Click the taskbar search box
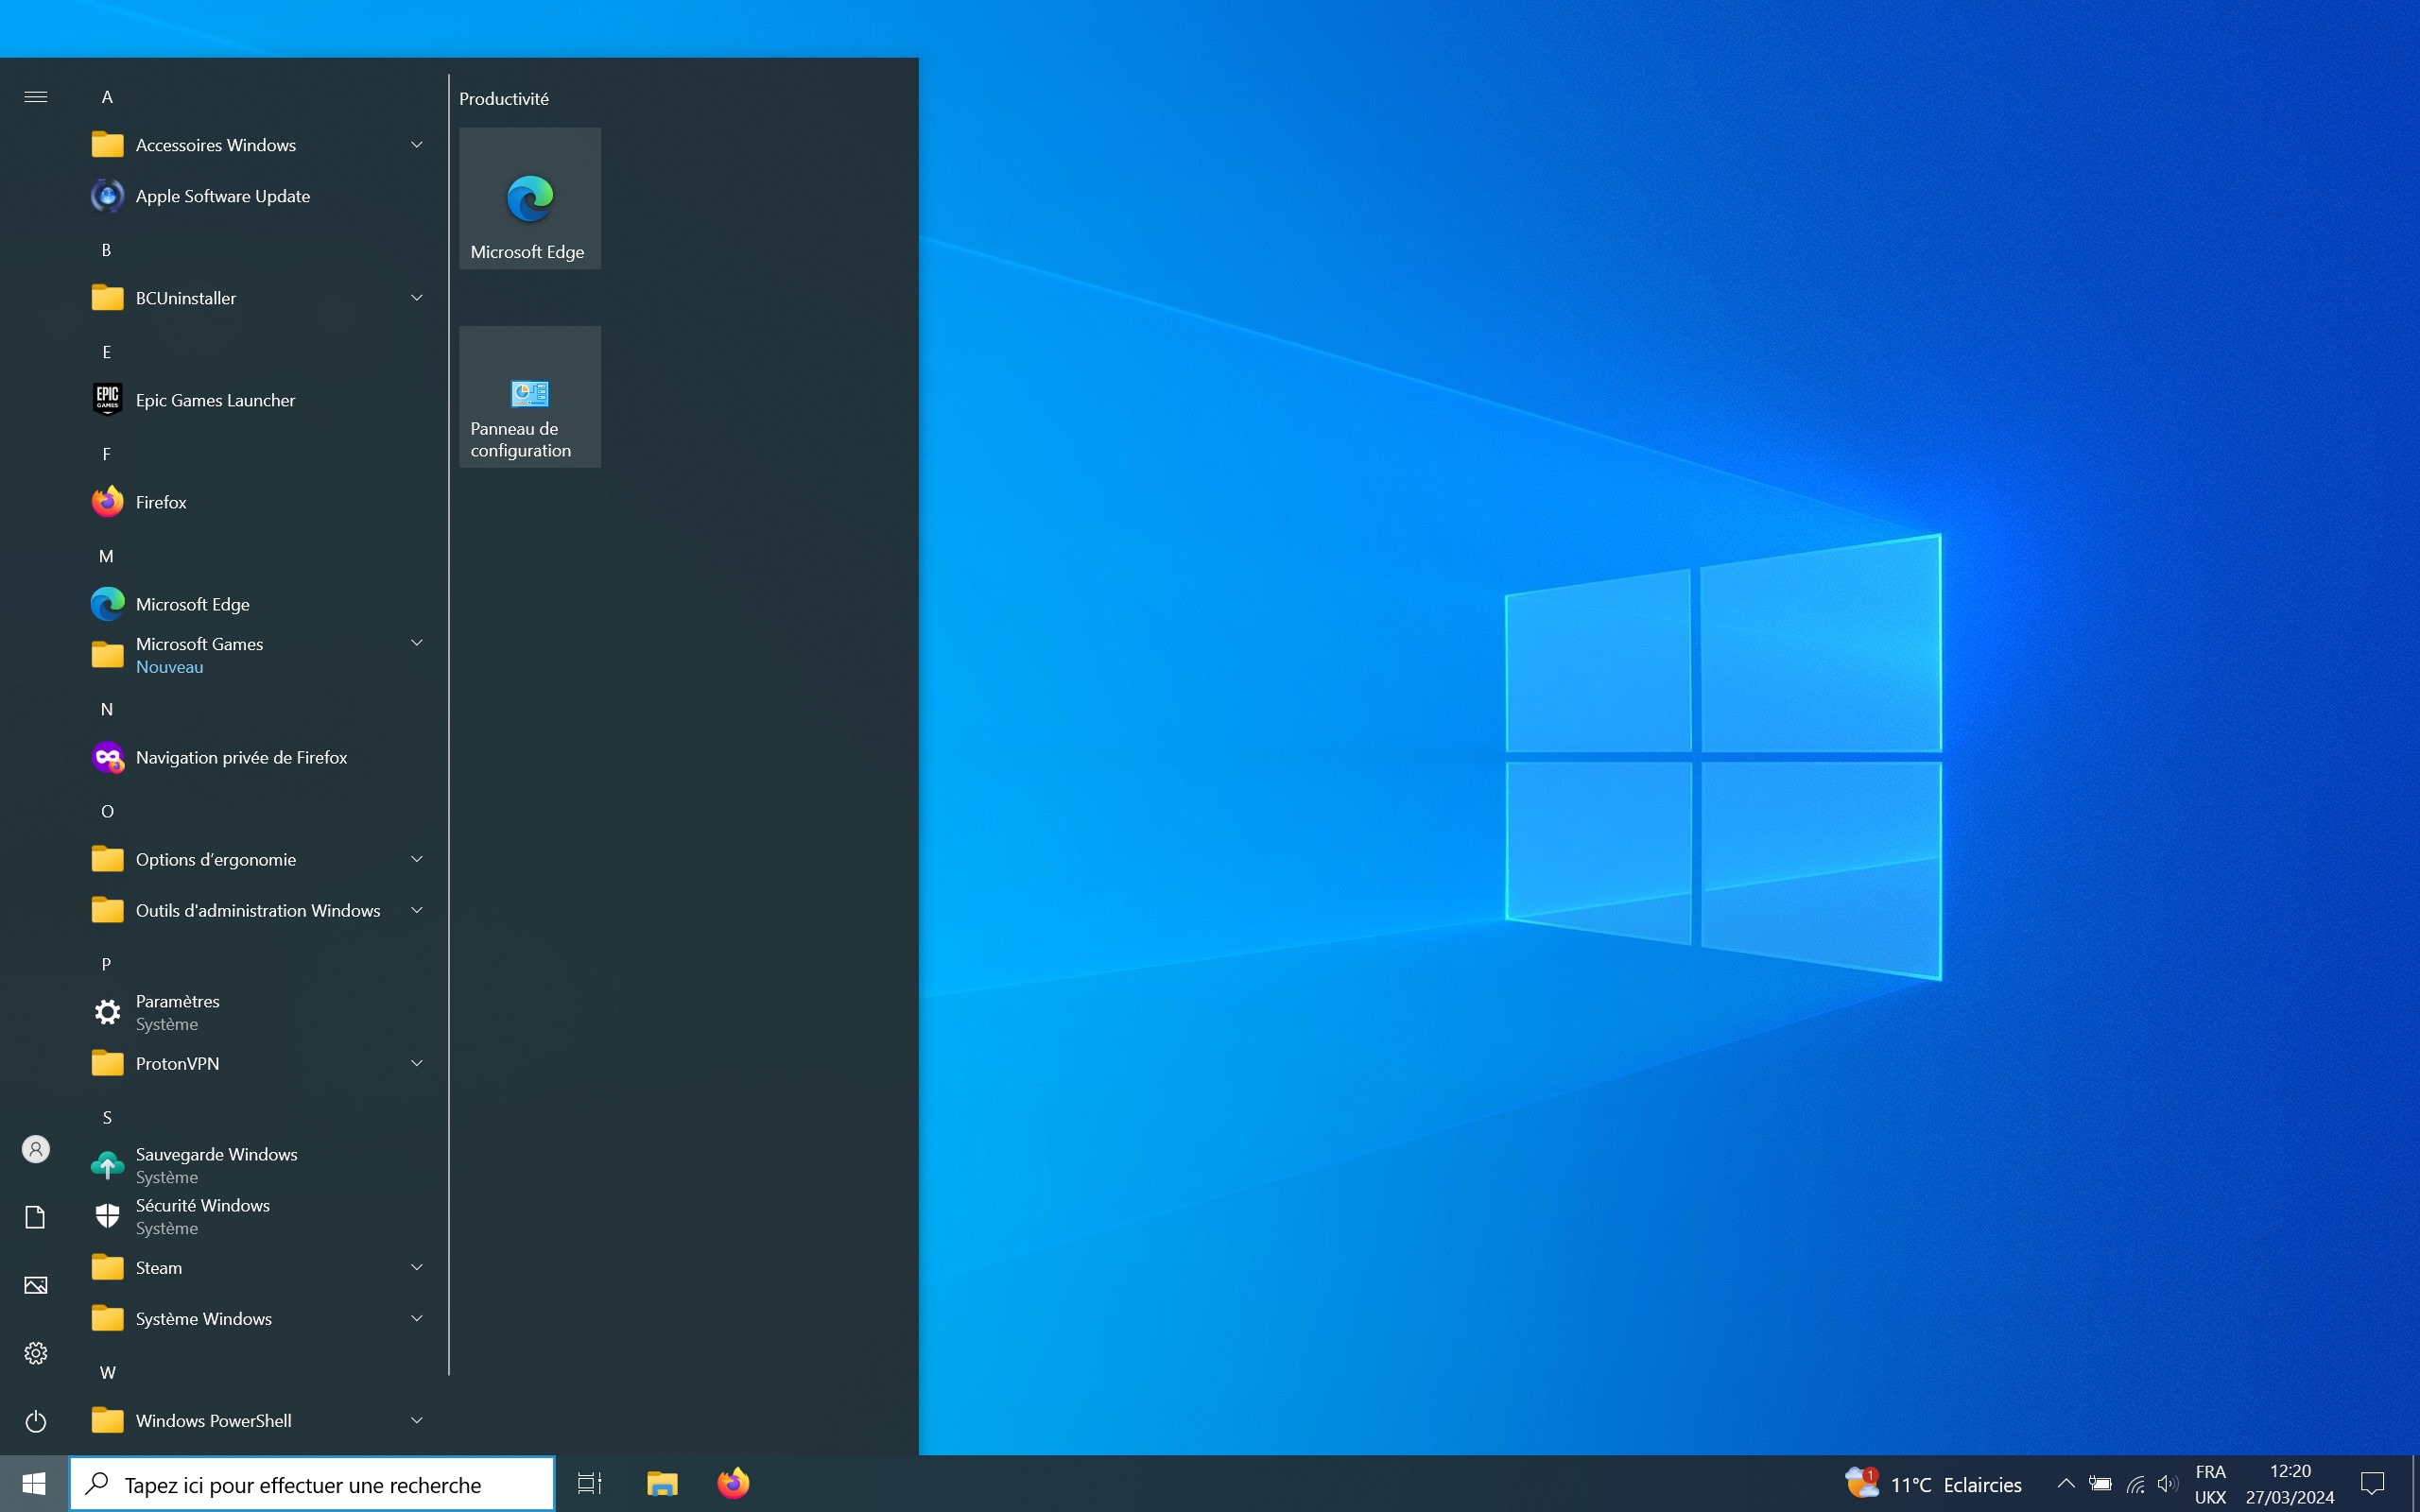This screenshot has height=1512, width=2420. (312, 1484)
